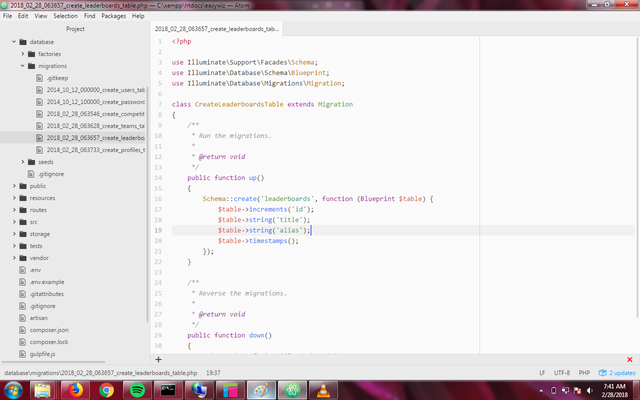The height and width of the screenshot is (400, 640).
Task: Open the Selection menu
Action: coord(65,16)
